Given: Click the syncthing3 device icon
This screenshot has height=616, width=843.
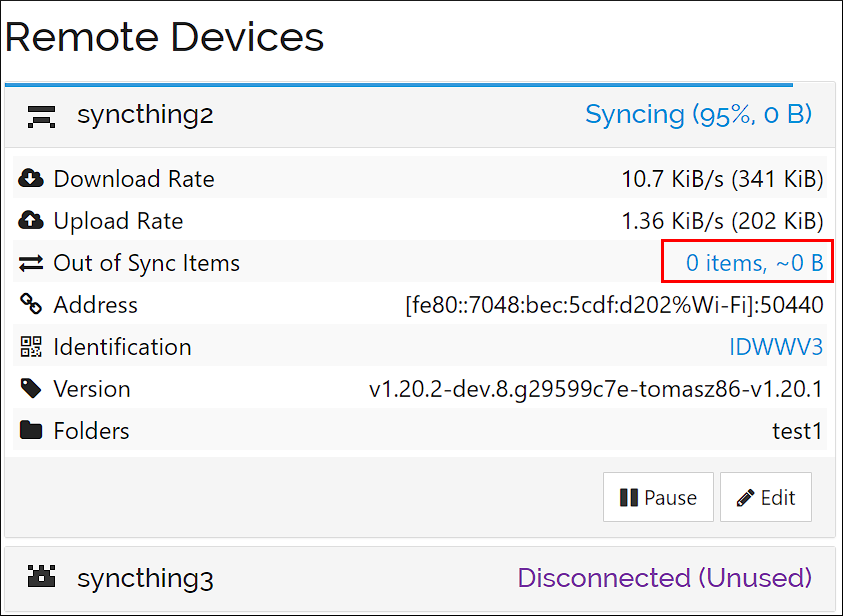Looking at the screenshot, I should [x=40, y=577].
